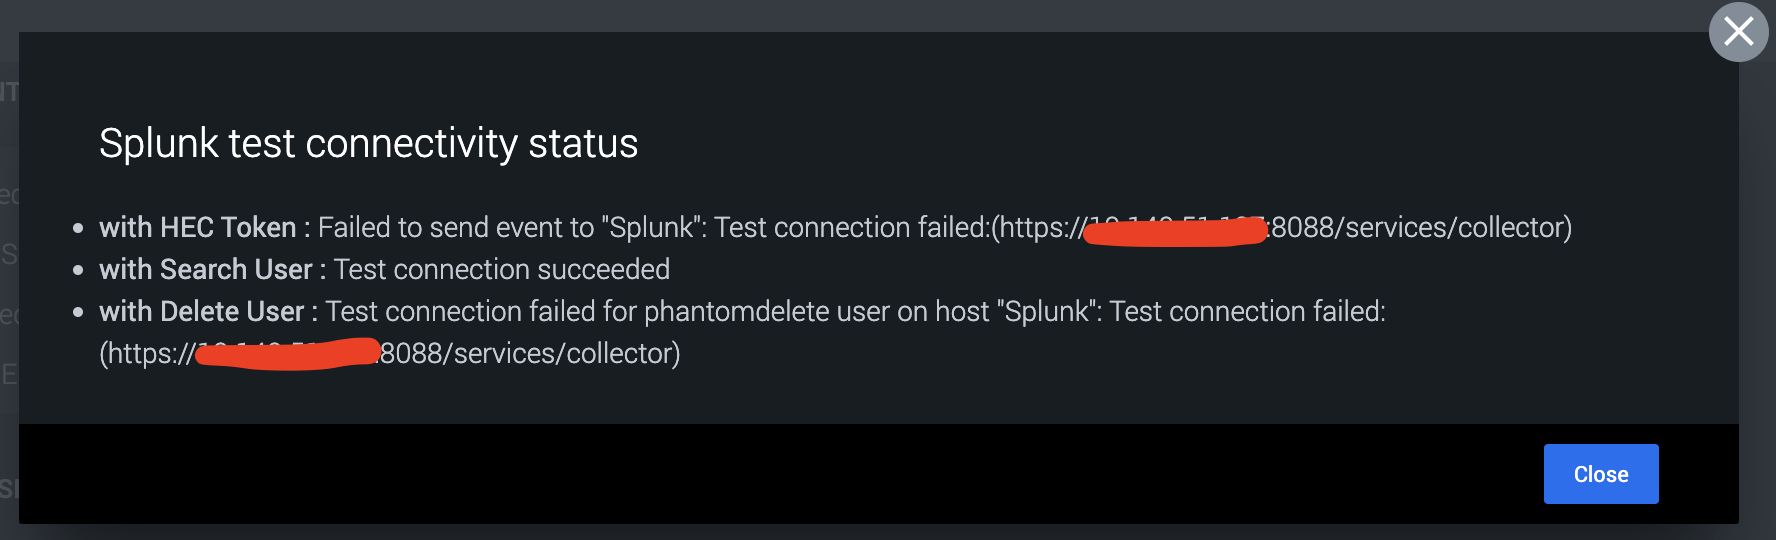
Task: Select the 'Splunk test connectivity status' heading
Action: pyautogui.click(x=368, y=143)
